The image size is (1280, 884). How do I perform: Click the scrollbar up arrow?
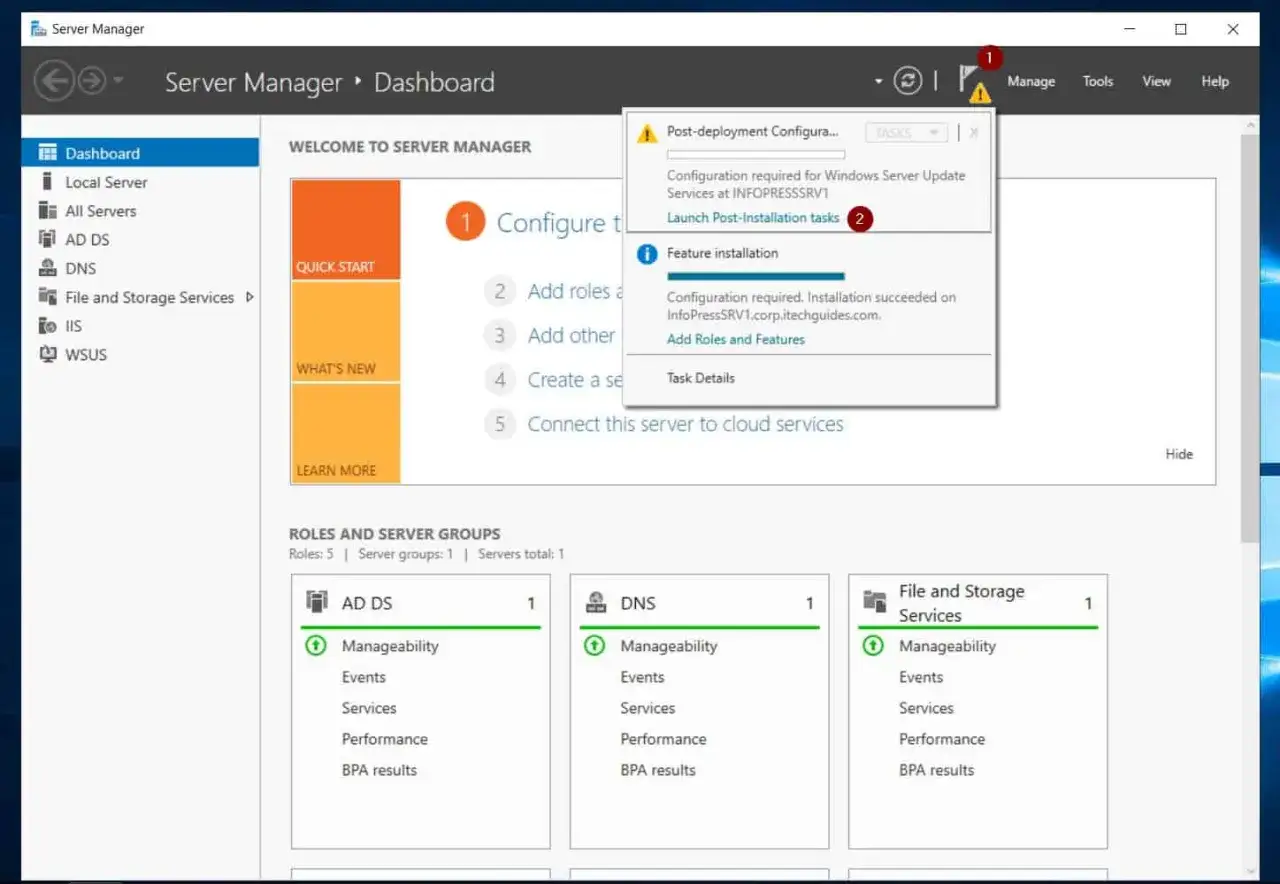(1250, 124)
